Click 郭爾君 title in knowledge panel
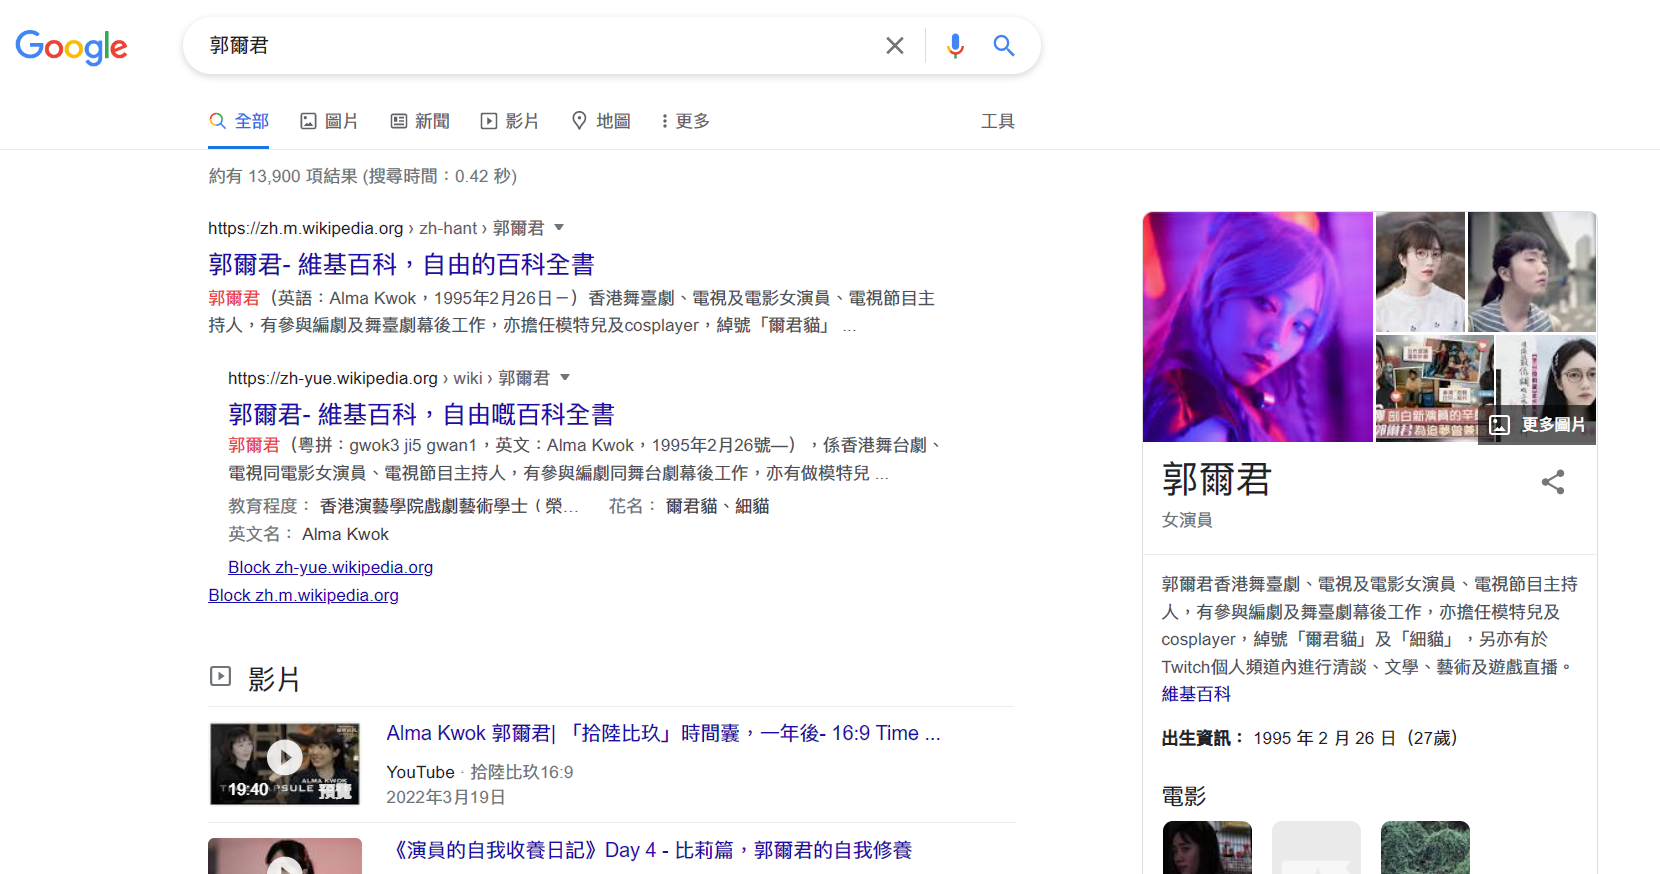The width and height of the screenshot is (1660, 874). point(1216,480)
